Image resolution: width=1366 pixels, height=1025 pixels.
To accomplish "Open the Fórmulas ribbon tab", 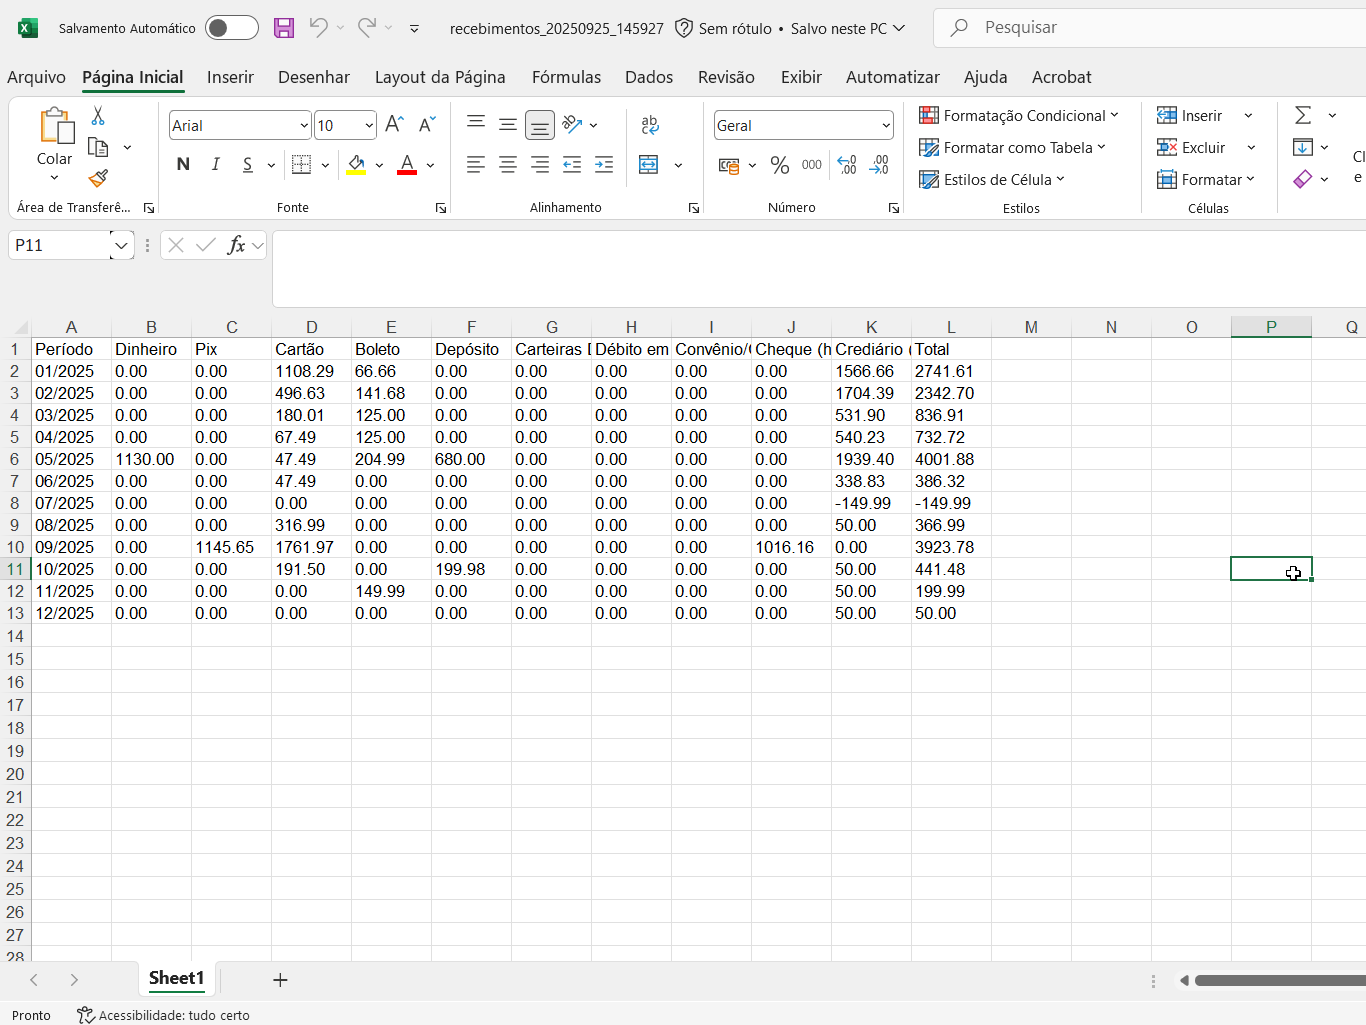I will (x=566, y=77).
